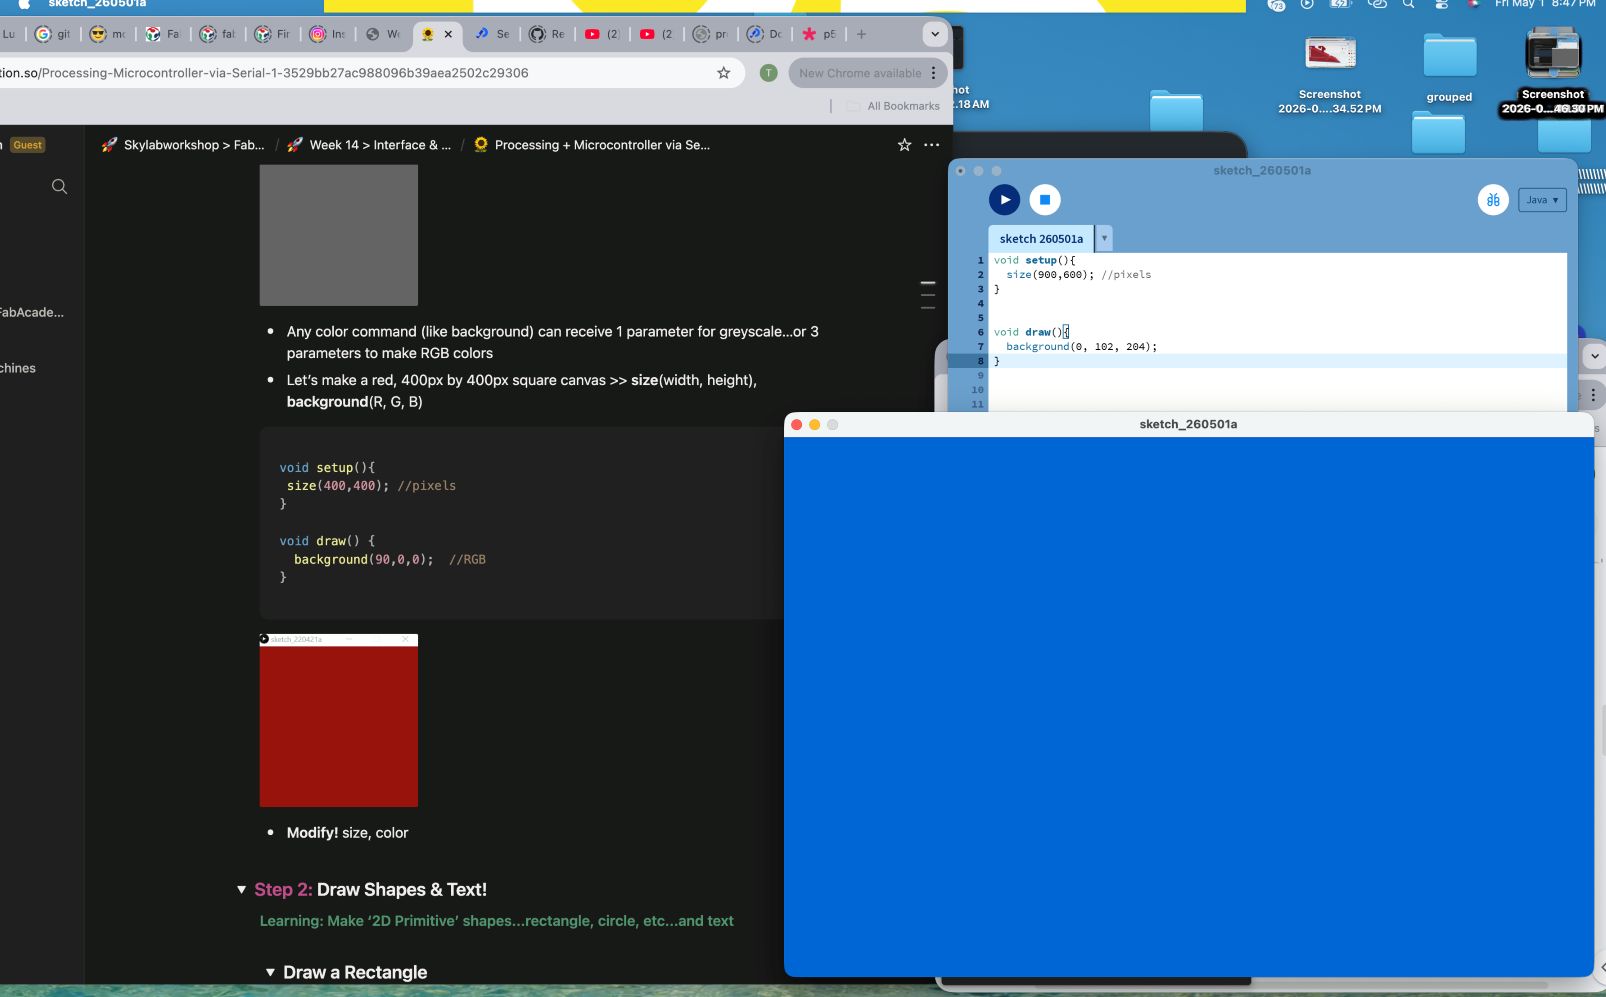The image size is (1606, 997).
Task: Add a new Chrome tab
Action: pyautogui.click(x=861, y=34)
